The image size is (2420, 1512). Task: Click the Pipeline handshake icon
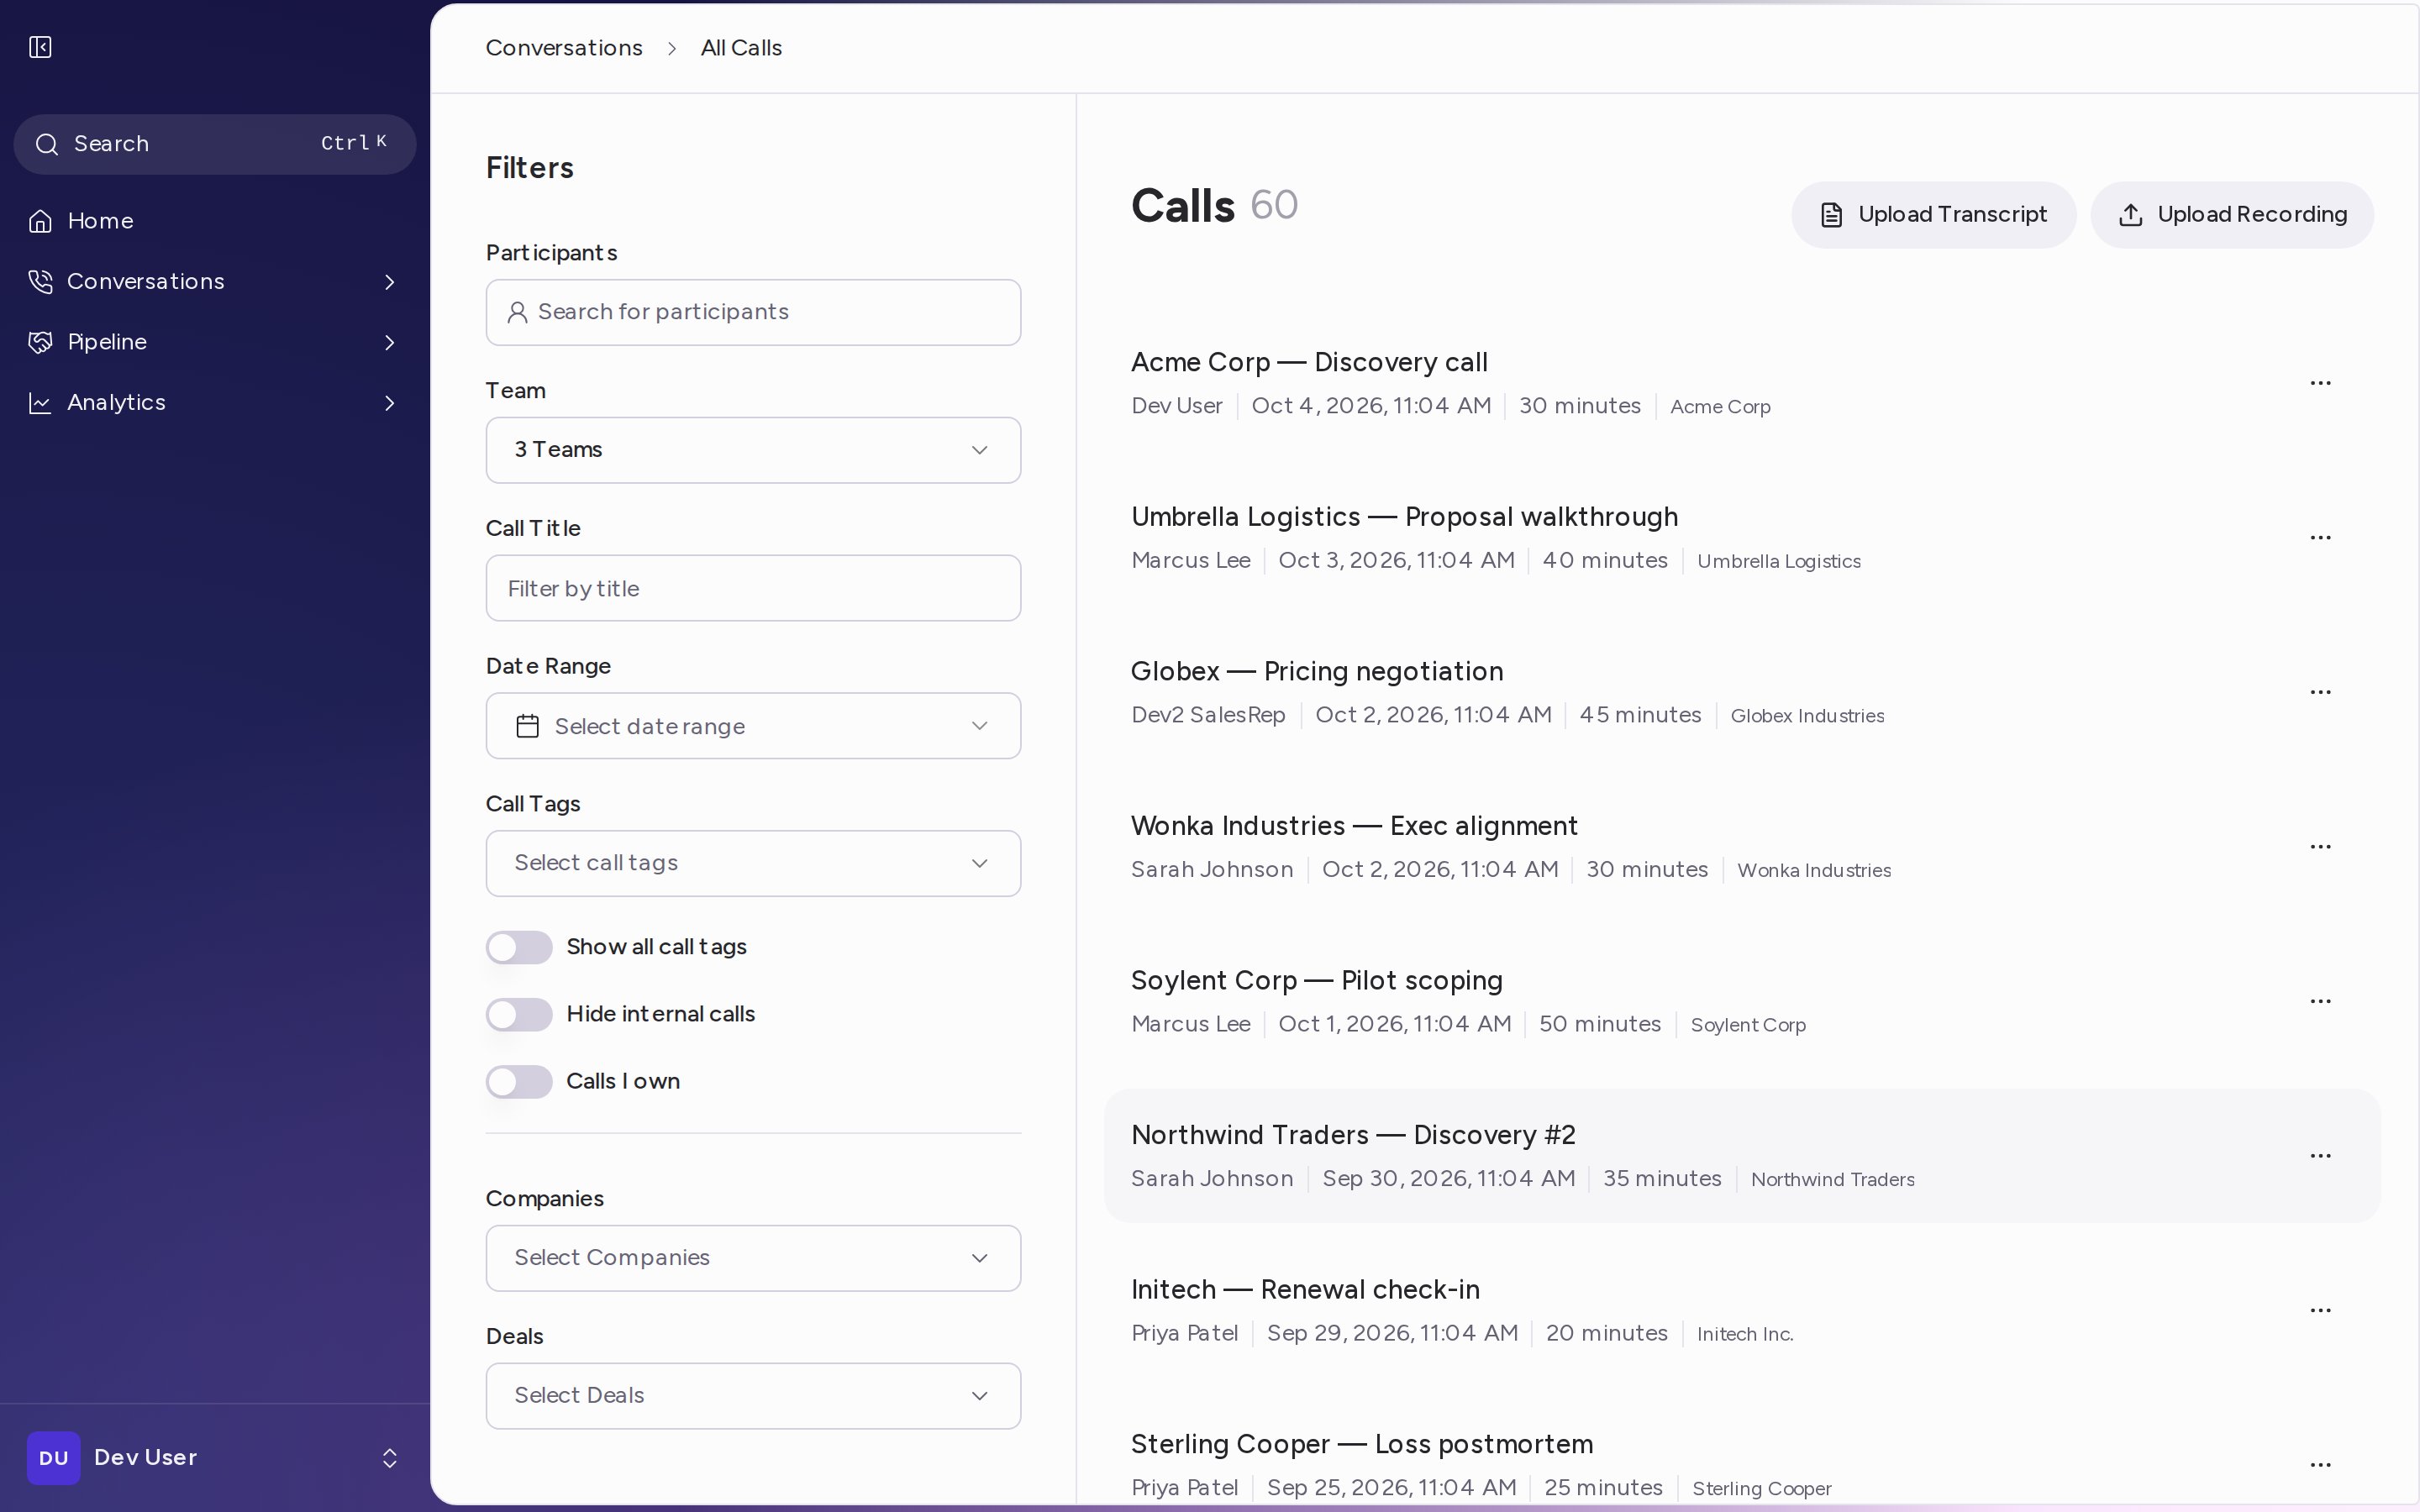coord(40,342)
